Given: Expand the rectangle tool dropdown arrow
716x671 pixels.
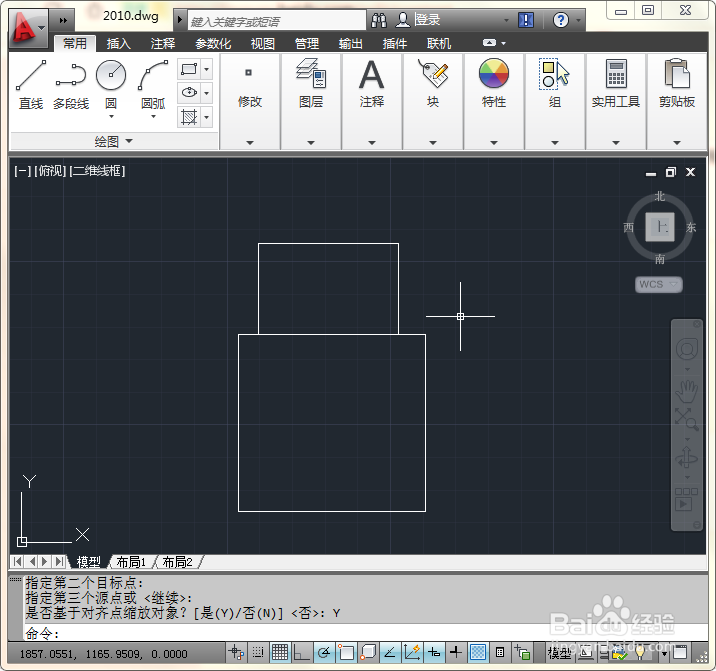Looking at the screenshot, I should pyautogui.click(x=206, y=69).
